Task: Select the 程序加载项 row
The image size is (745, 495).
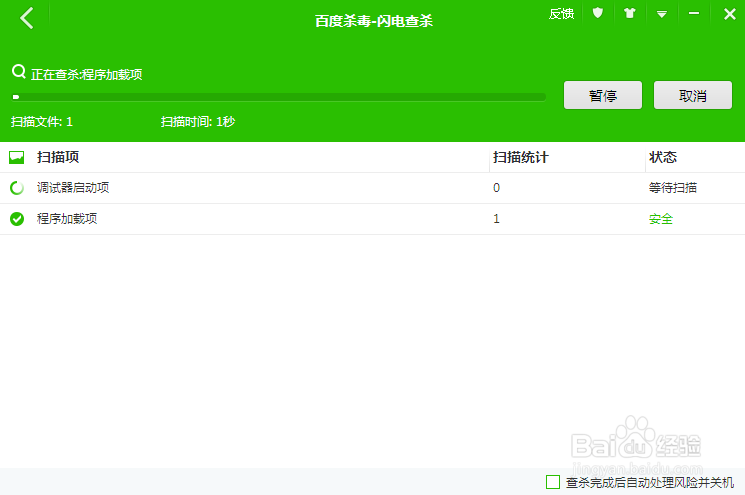Action: [372, 219]
